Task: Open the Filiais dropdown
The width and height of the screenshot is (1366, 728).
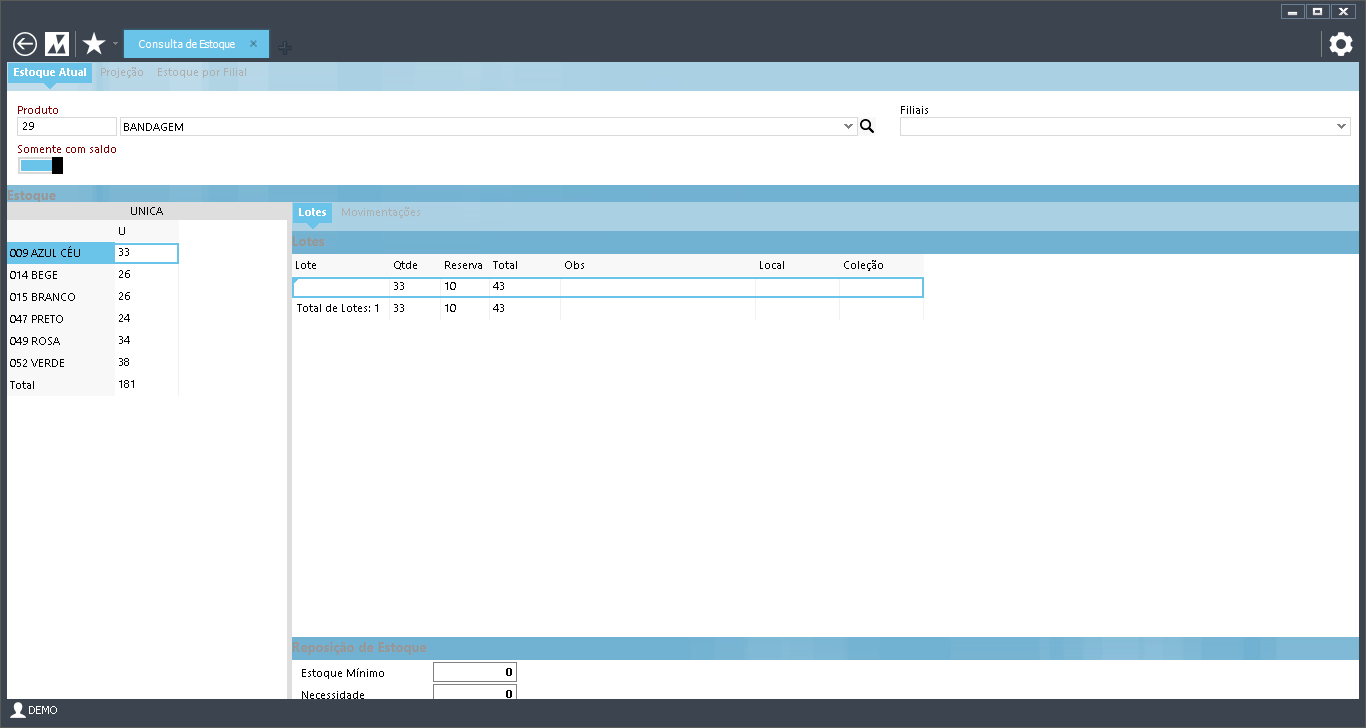Action: tap(1341, 127)
